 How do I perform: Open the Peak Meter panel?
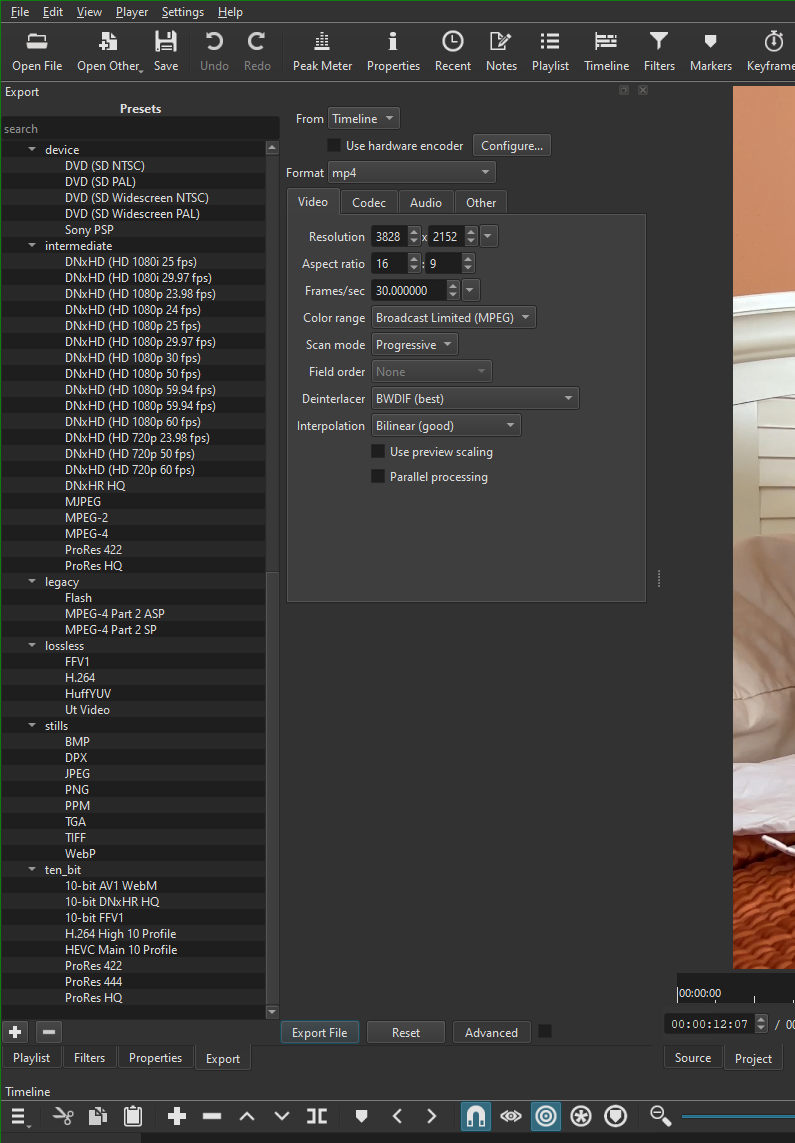click(x=322, y=51)
